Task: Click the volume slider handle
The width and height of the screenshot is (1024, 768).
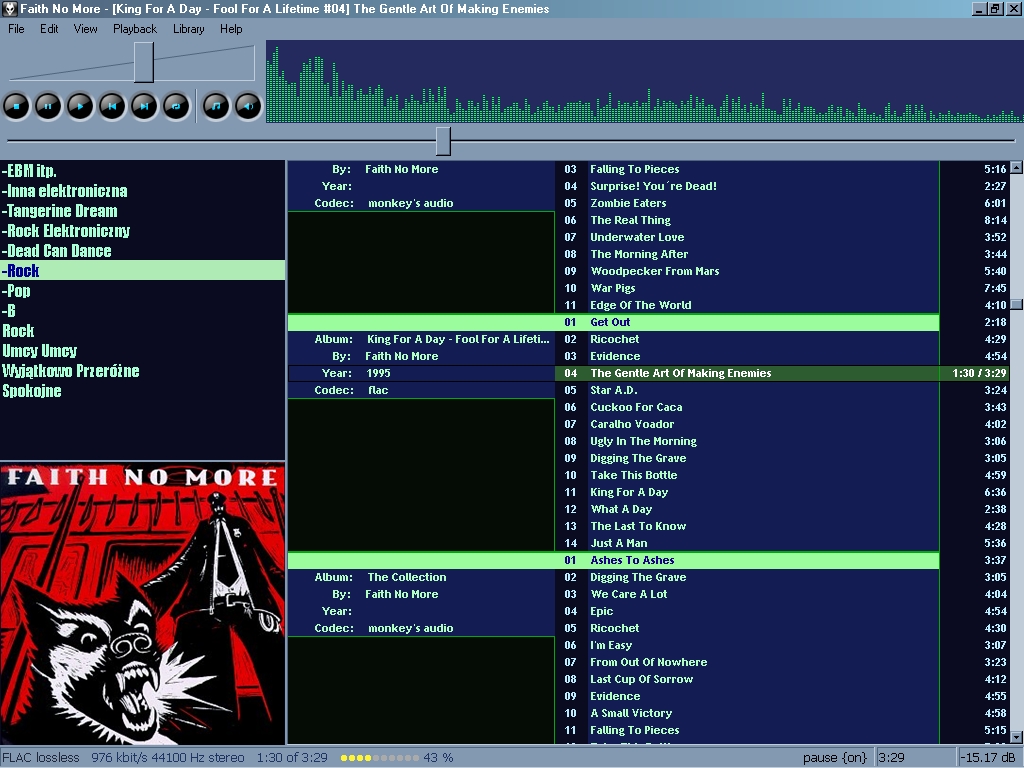Action: pos(144,62)
